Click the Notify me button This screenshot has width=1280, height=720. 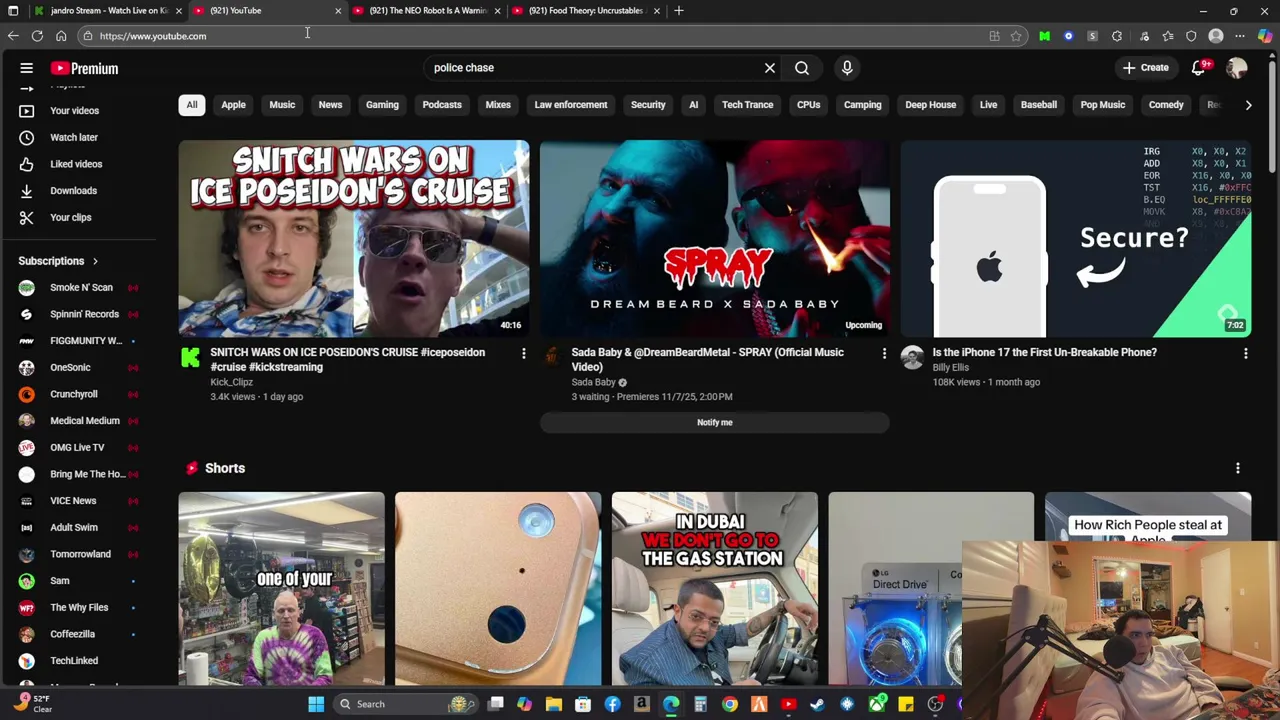(715, 422)
